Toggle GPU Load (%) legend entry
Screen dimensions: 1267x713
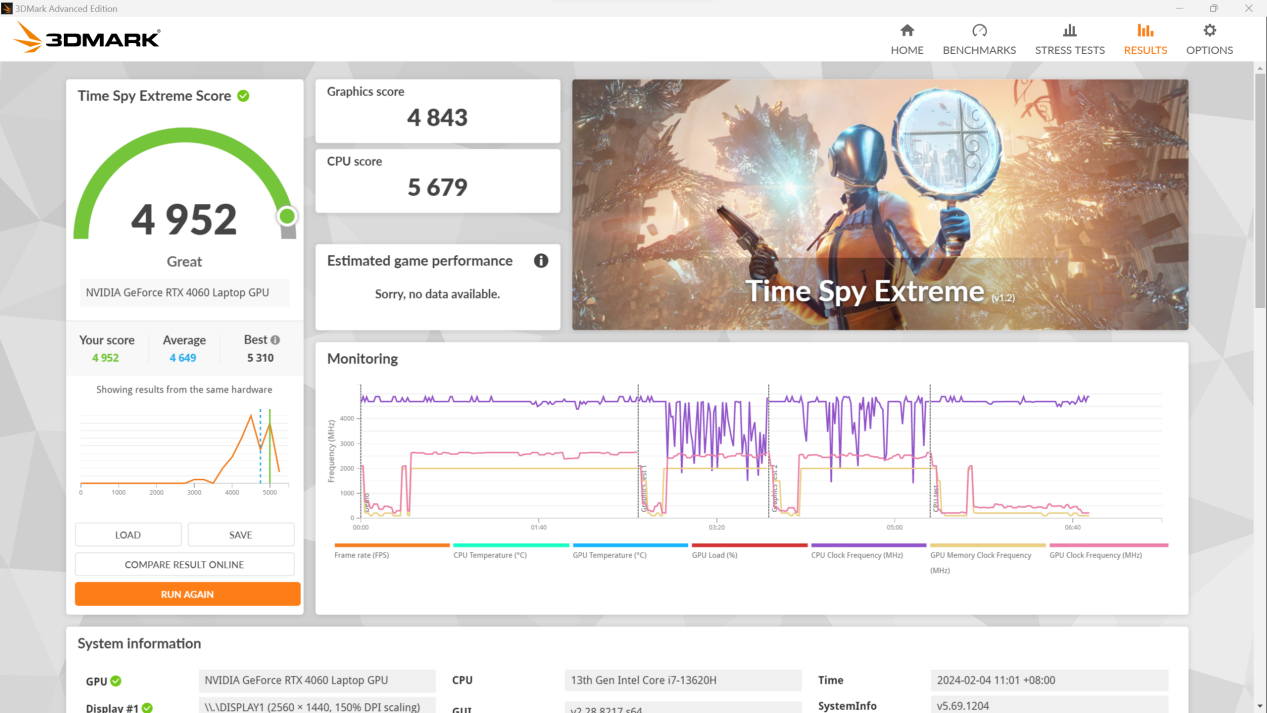[749, 551]
